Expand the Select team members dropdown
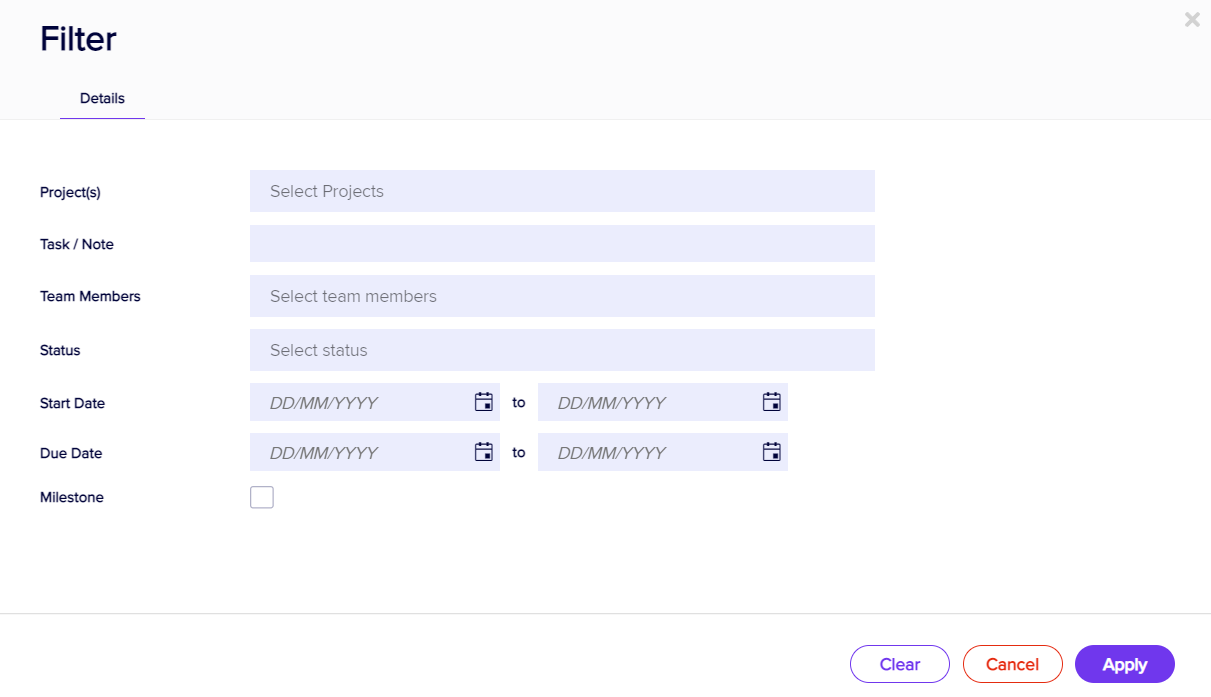Viewport: 1211px width, 697px height. [562, 296]
